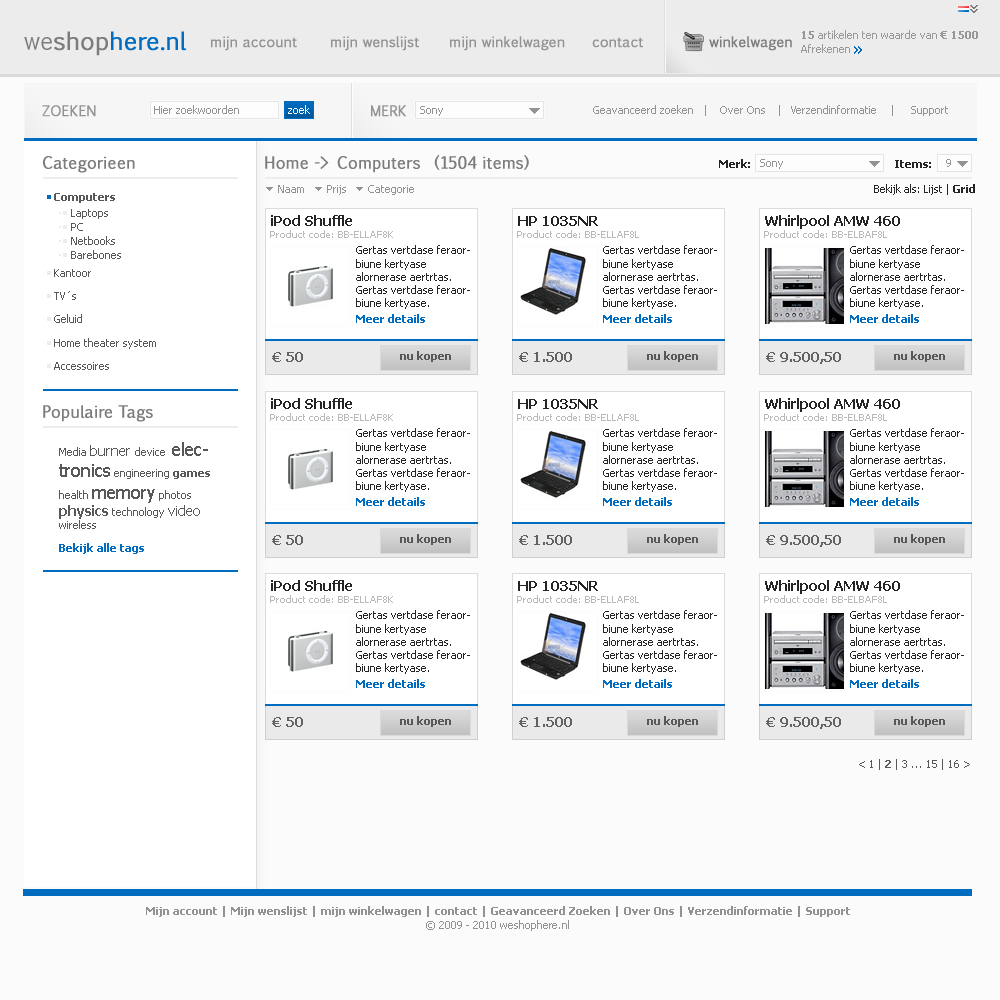Open Meer details for second row HP 1035NR
1000x1000 pixels.
pyautogui.click(x=636, y=502)
